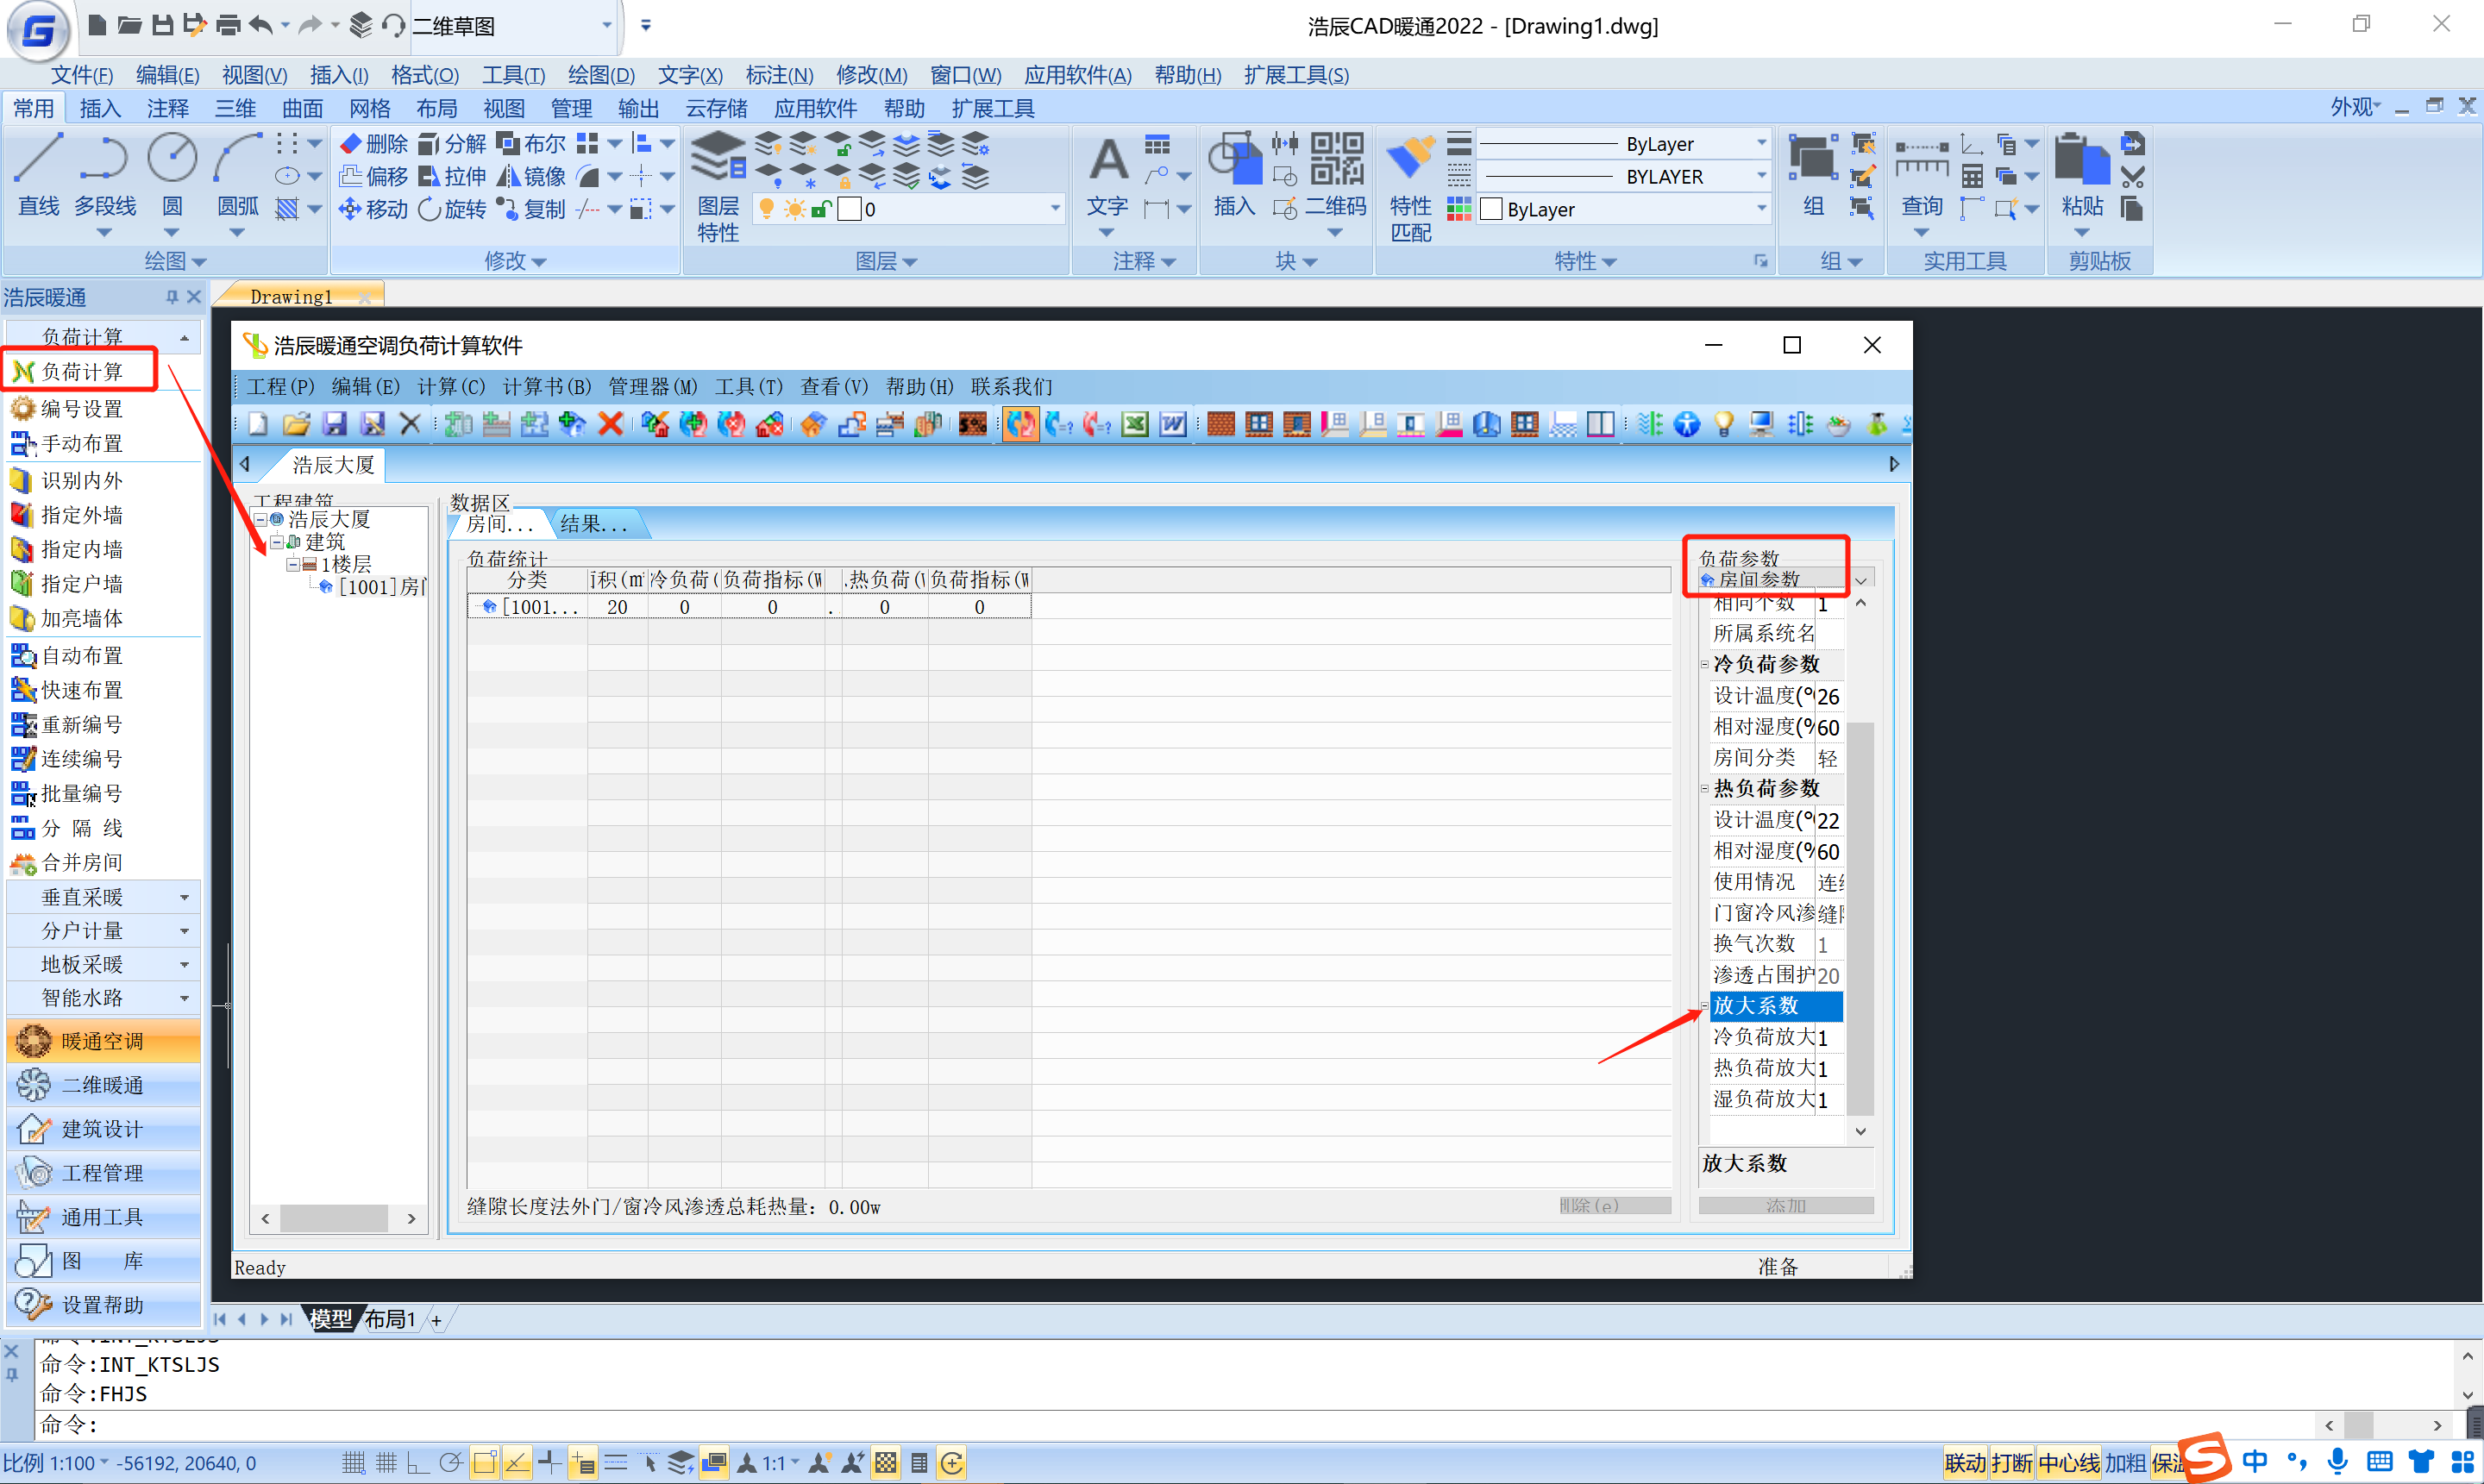Click the 暖通空调 sidebar button

coord(102,1041)
